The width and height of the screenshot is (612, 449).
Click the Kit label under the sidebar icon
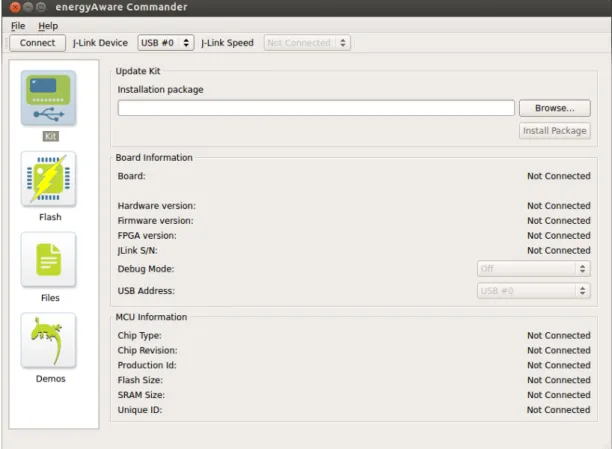(x=50, y=136)
